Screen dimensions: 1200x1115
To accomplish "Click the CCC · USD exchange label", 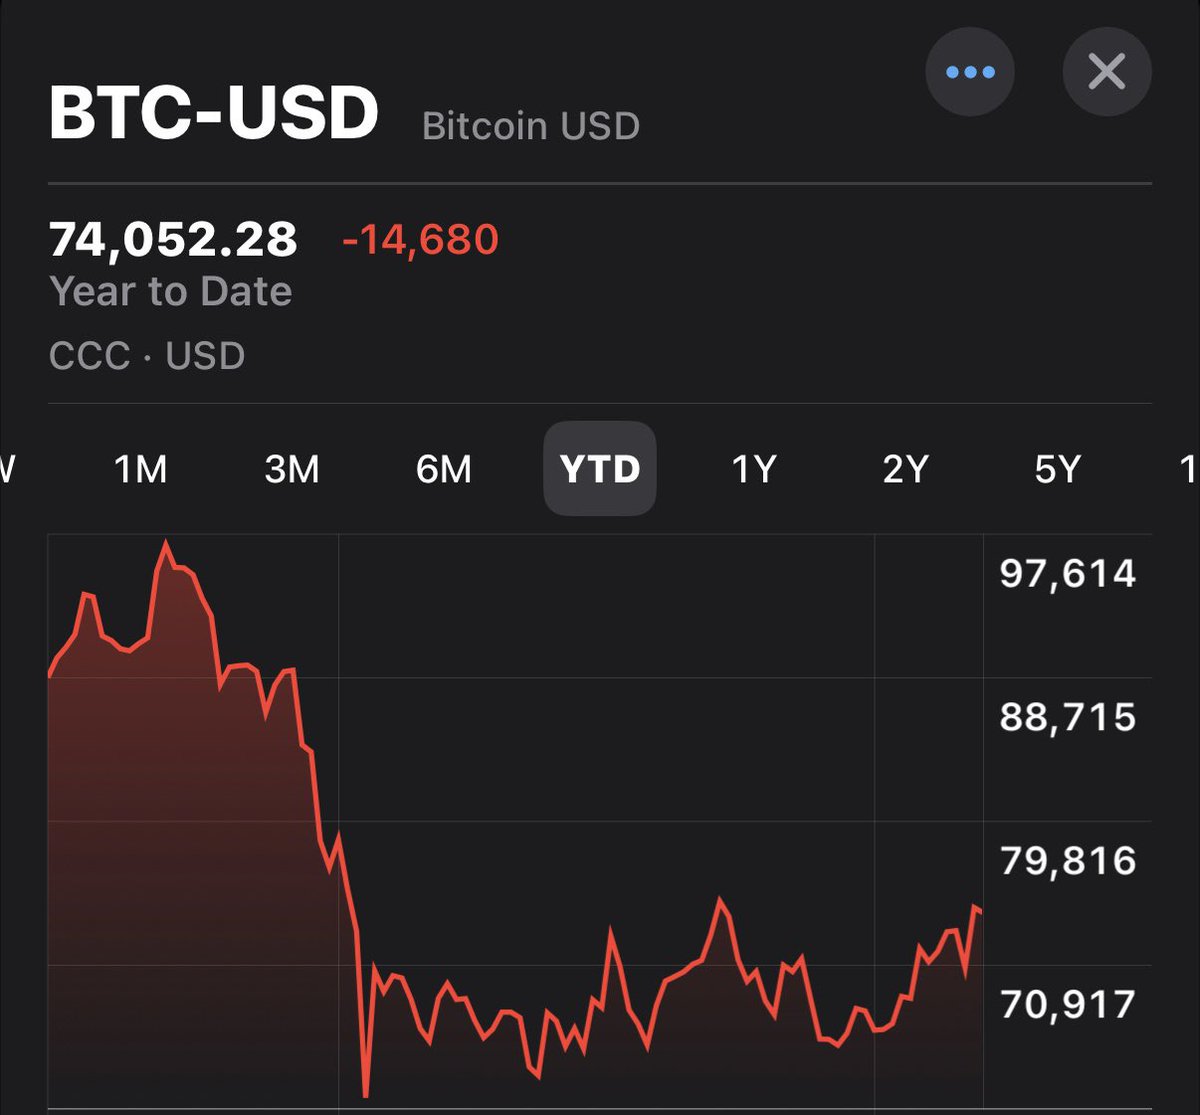I will [147, 356].
